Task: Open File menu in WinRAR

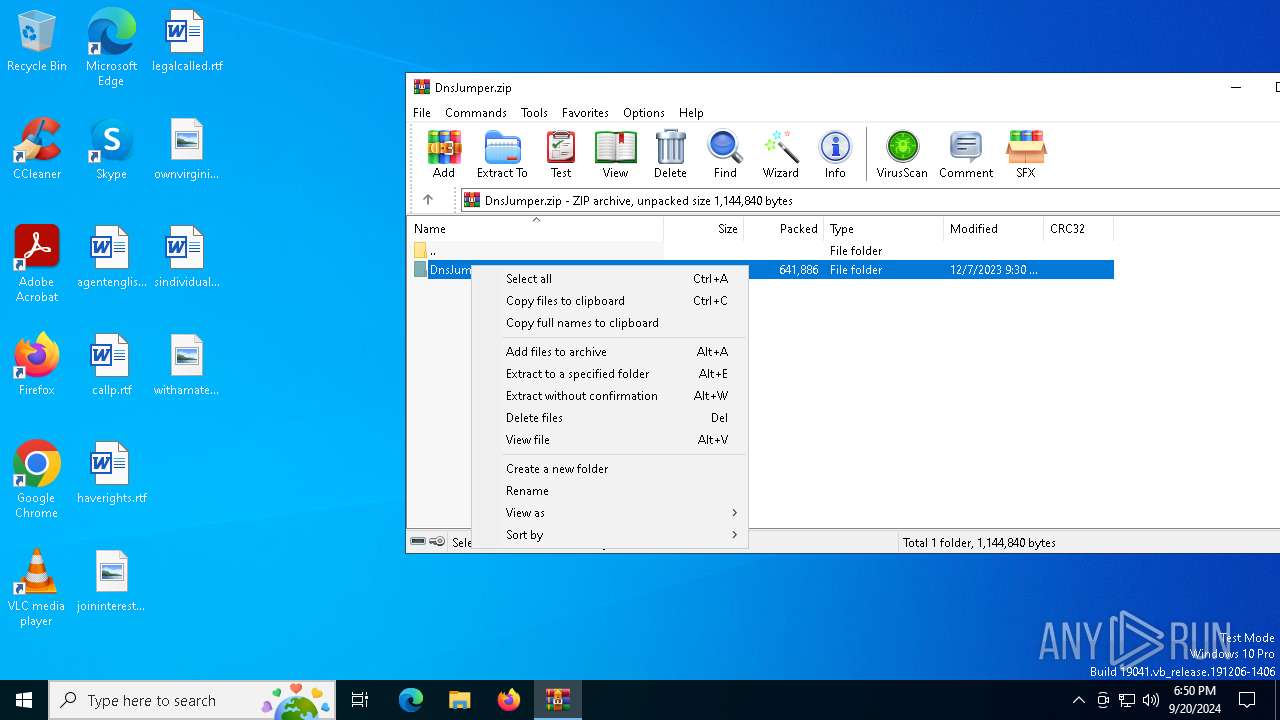Action: tap(422, 113)
